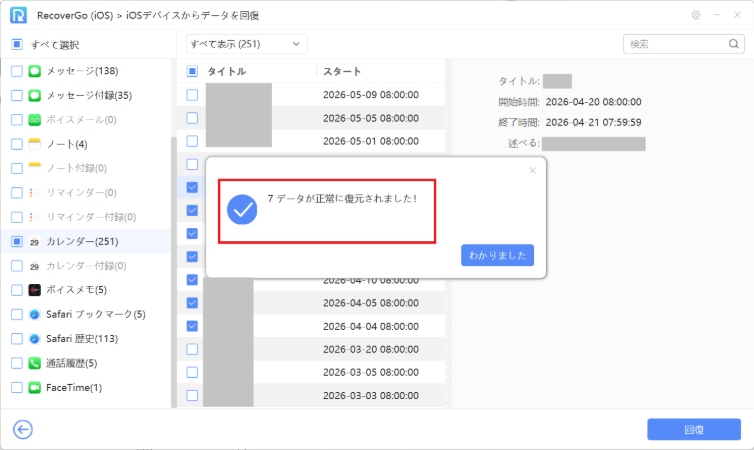Select the 2026-04-04 08:00:00 row

[x=311, y=326]
